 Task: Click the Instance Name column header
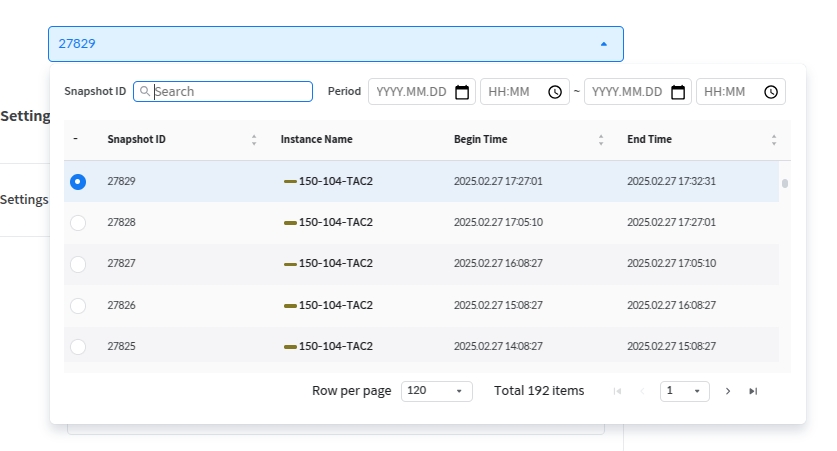coord(316,140)
